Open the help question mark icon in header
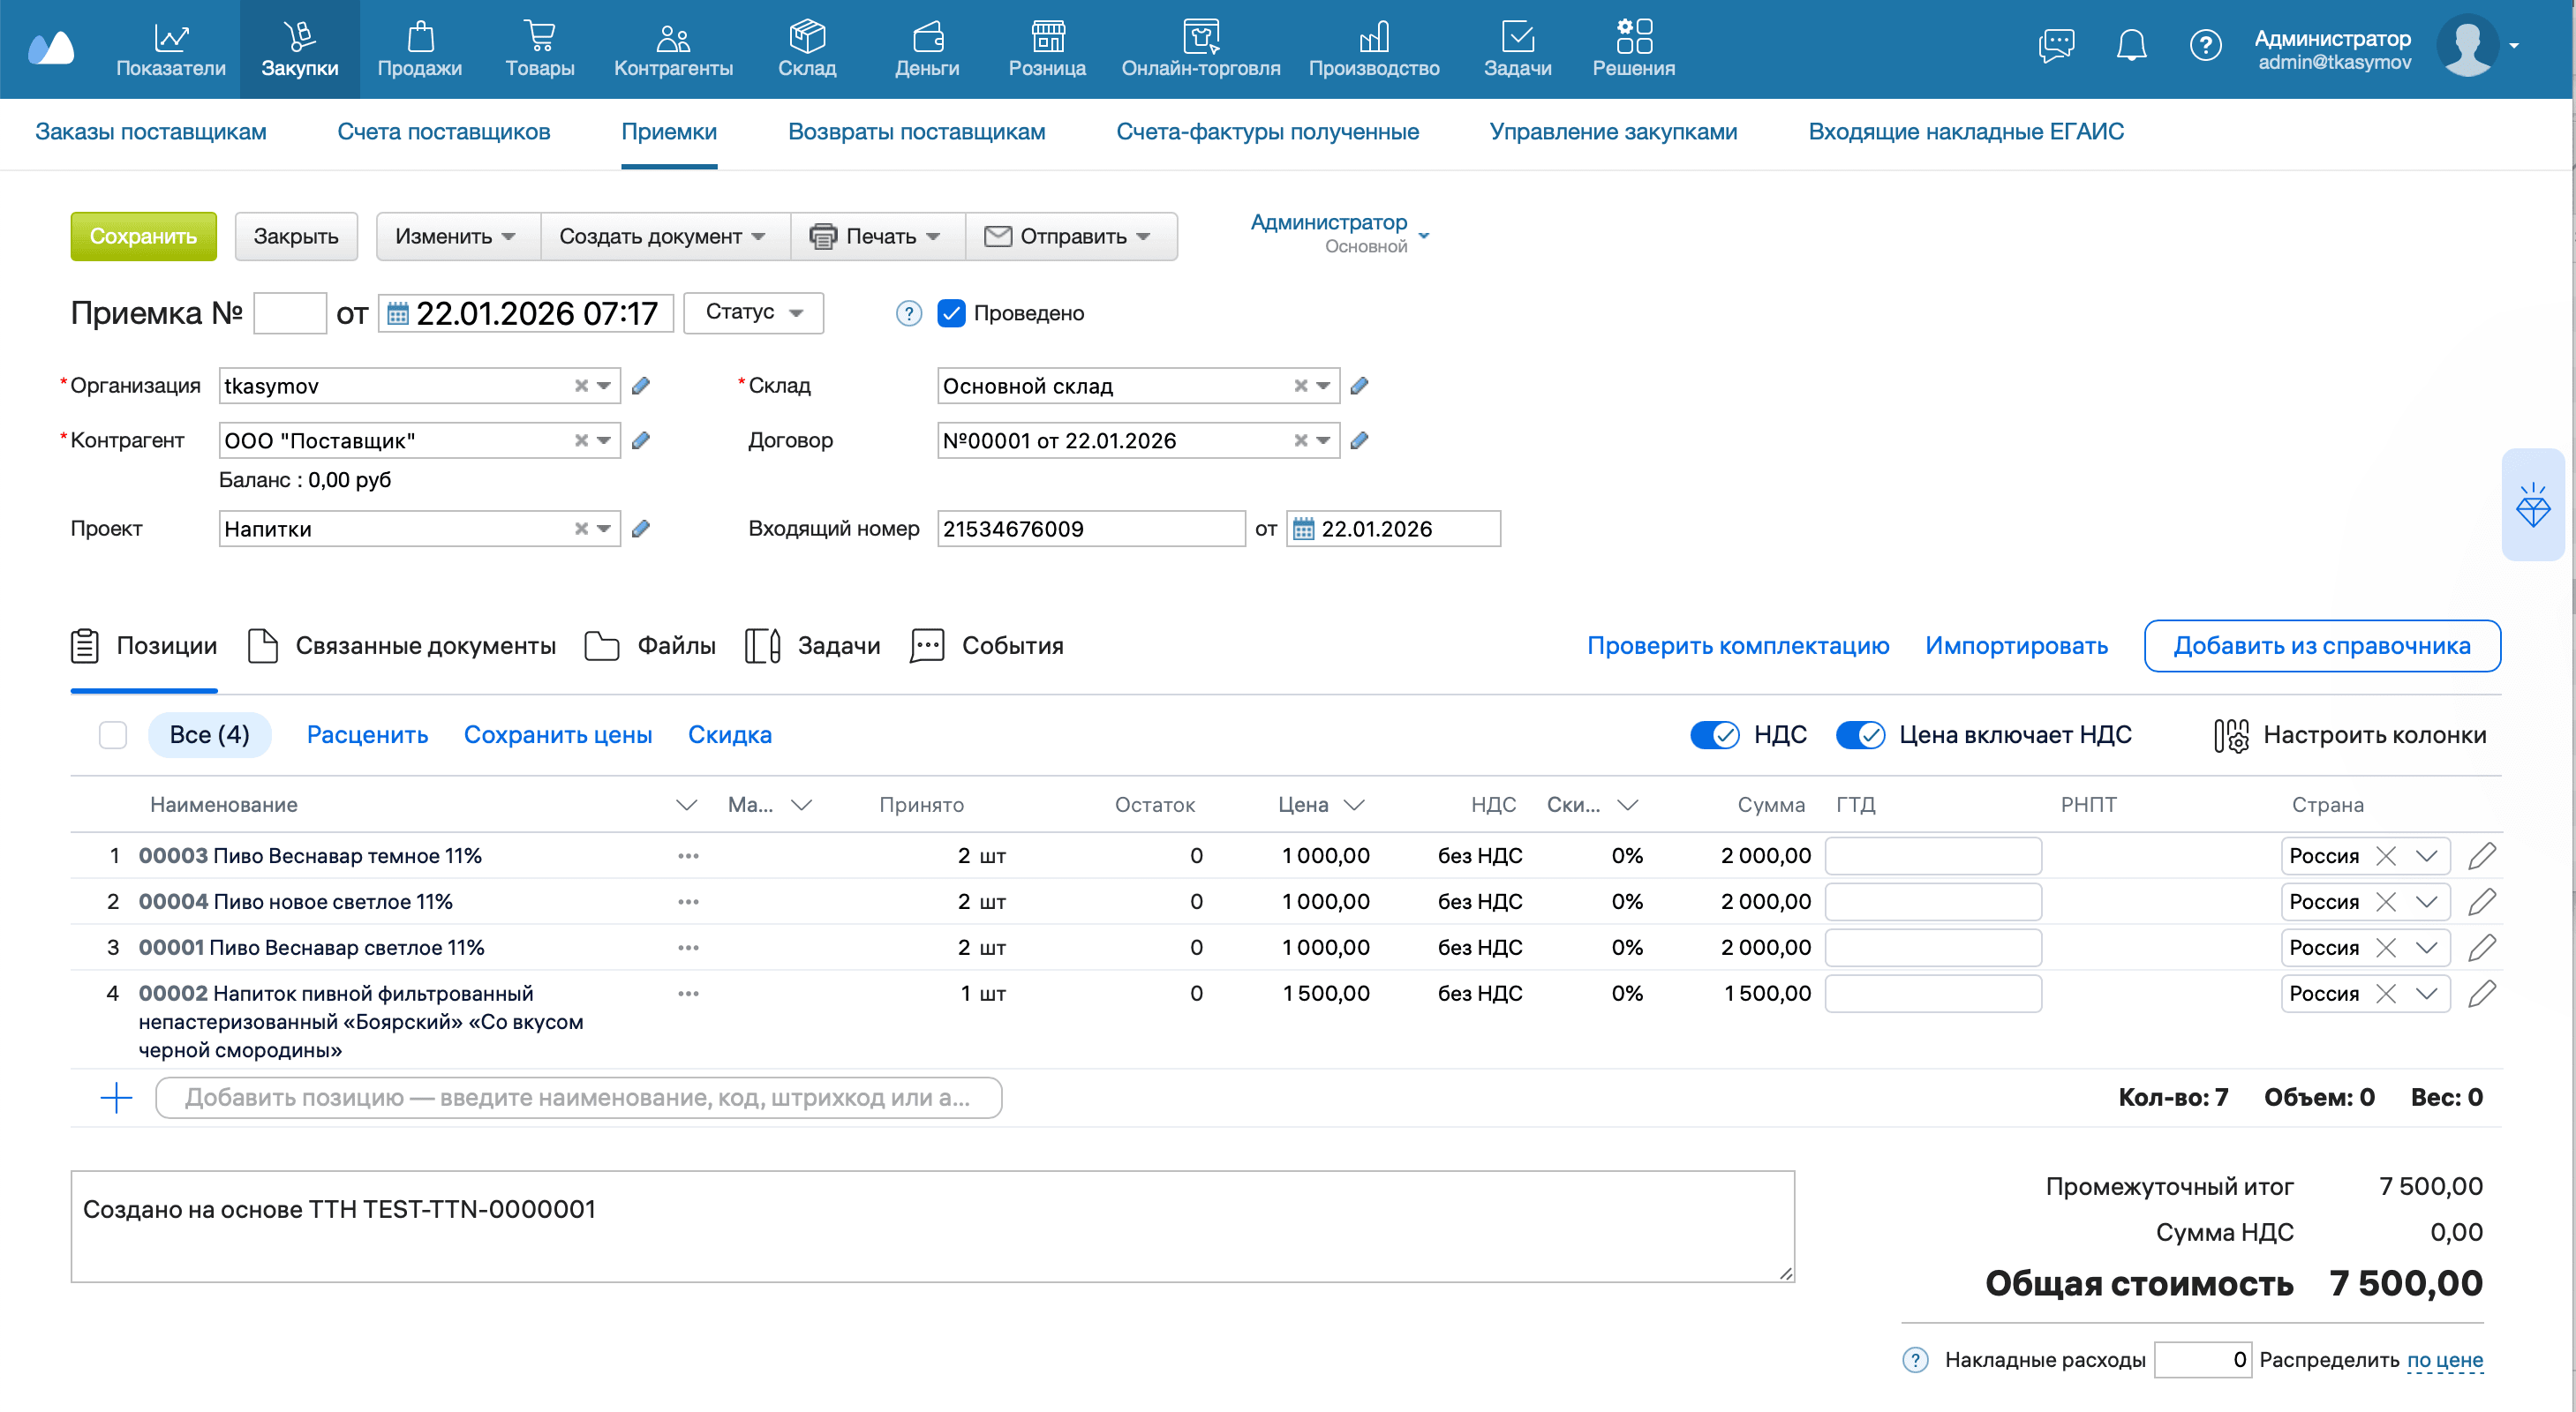Viewport: 2576px width, 1412px height. [x=2205, y=46]
